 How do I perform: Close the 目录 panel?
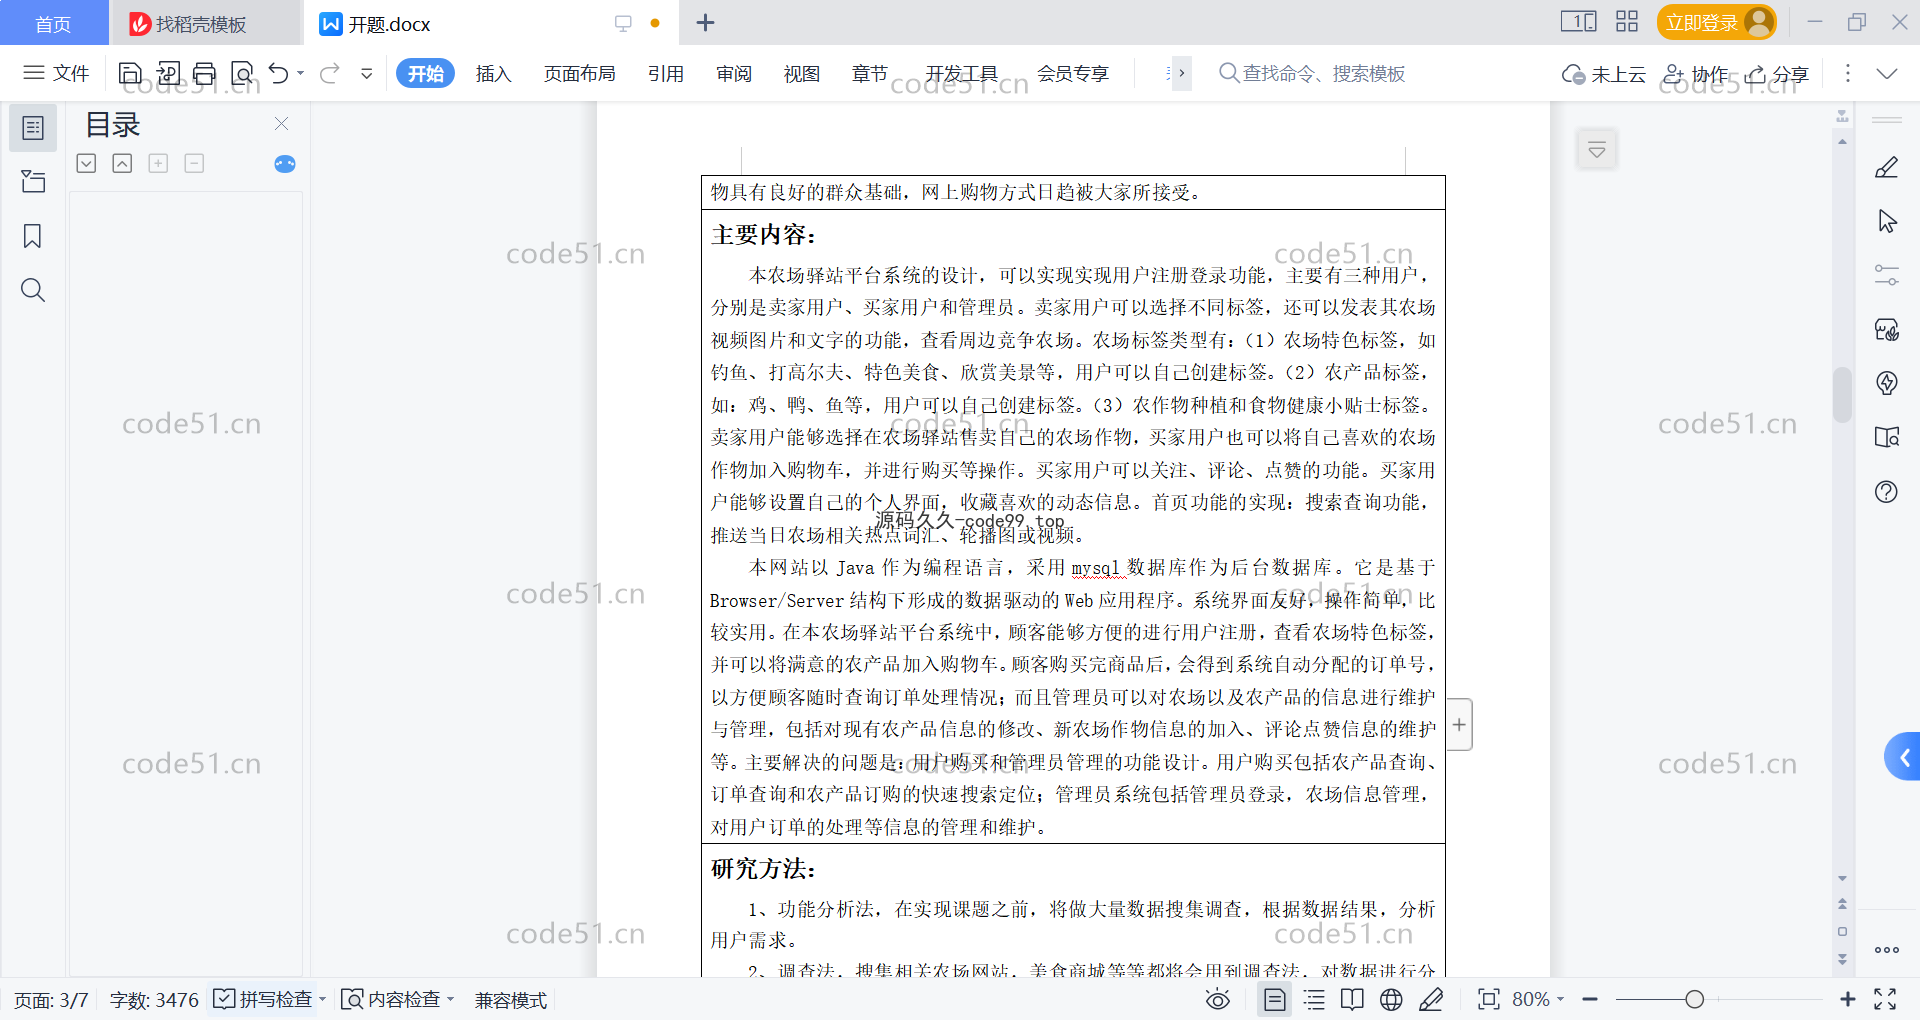[281, 123]
